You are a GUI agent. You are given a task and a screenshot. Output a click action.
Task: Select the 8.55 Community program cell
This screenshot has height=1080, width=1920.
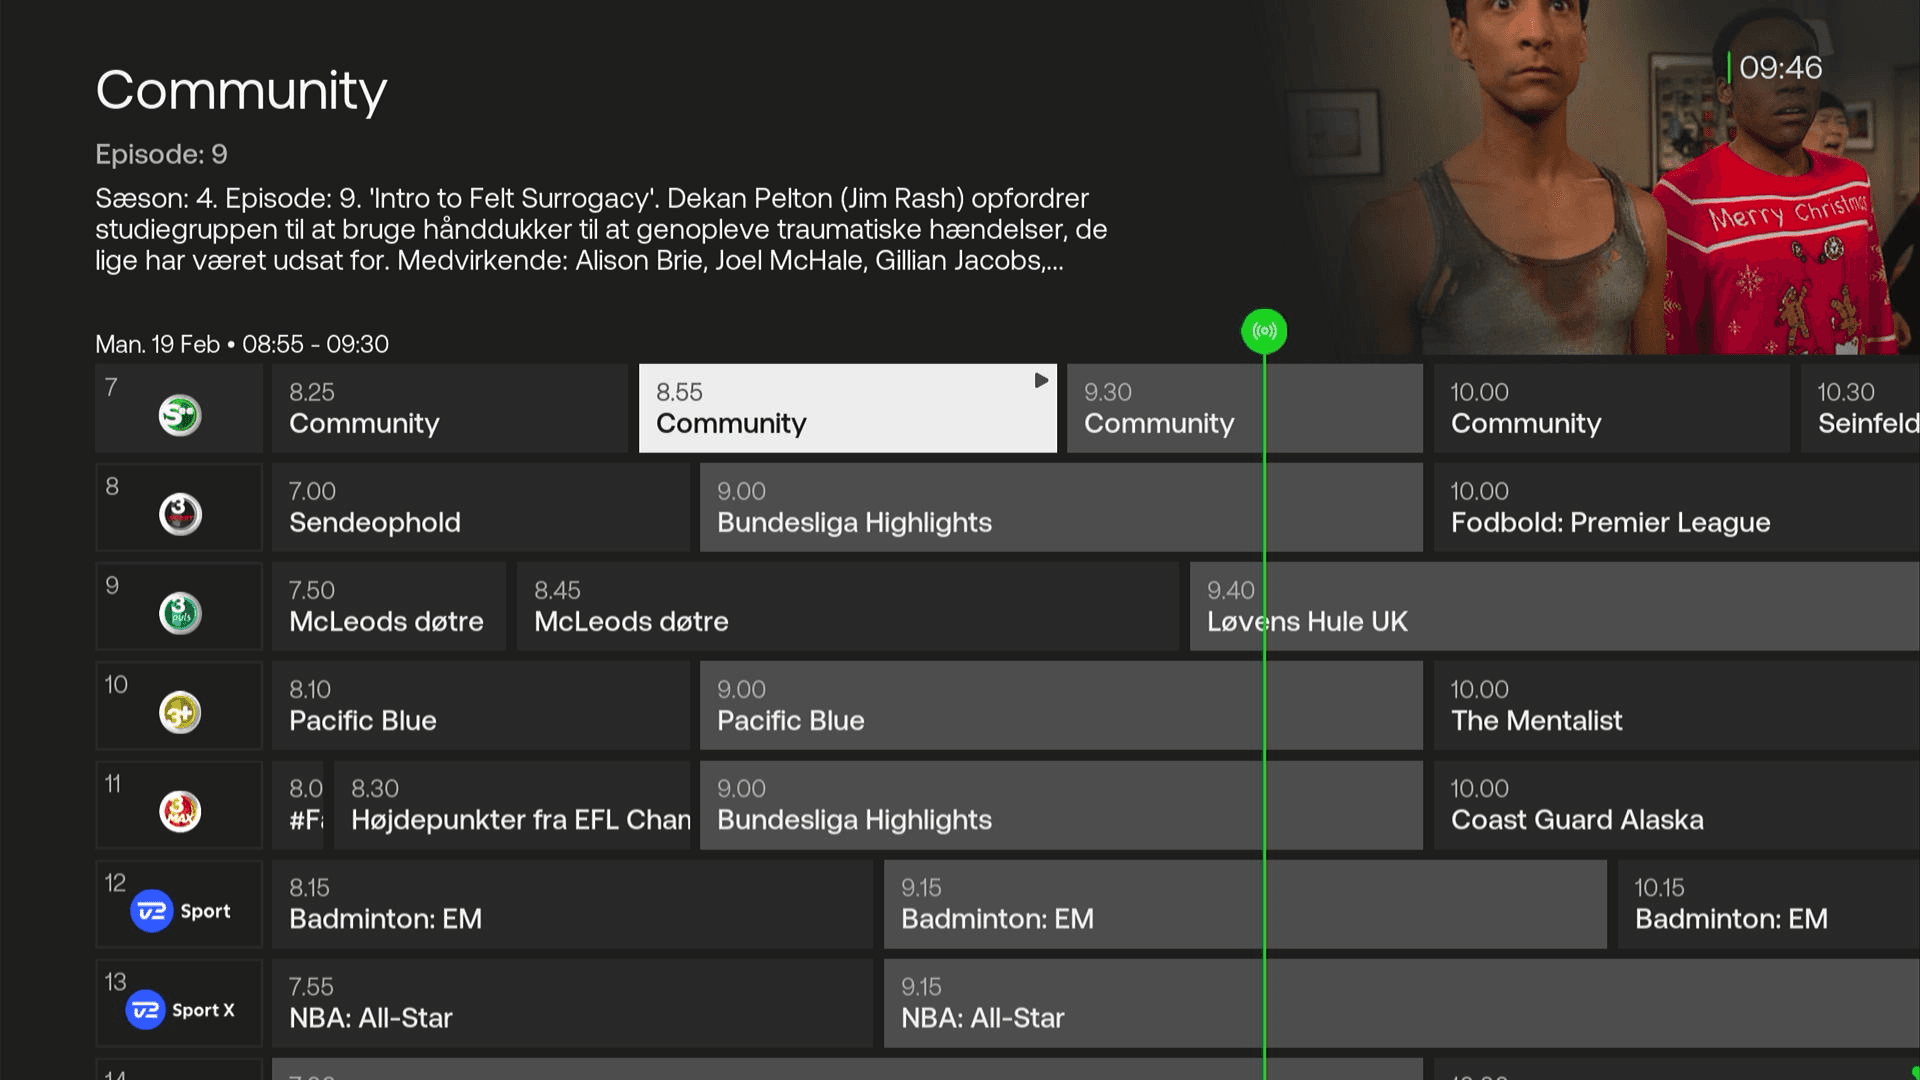pos(848,408)
